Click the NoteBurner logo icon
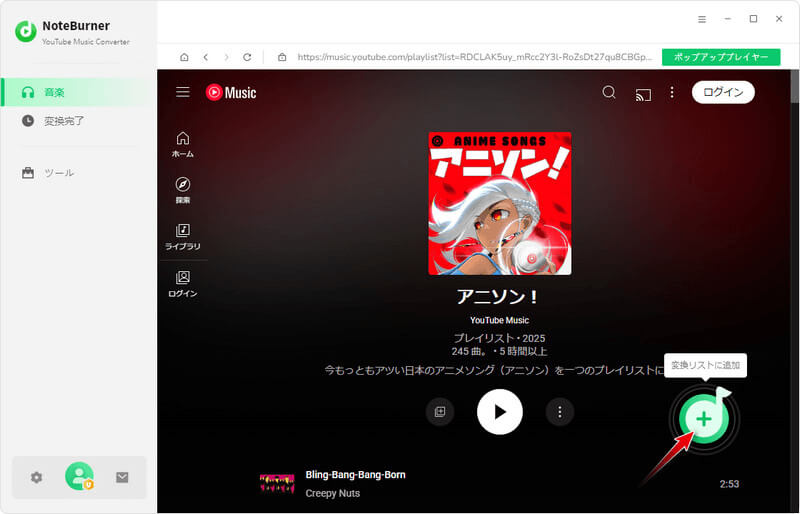The height and width of the screenshot is (514, 800). pyautogui.click(x=26, y=31)
